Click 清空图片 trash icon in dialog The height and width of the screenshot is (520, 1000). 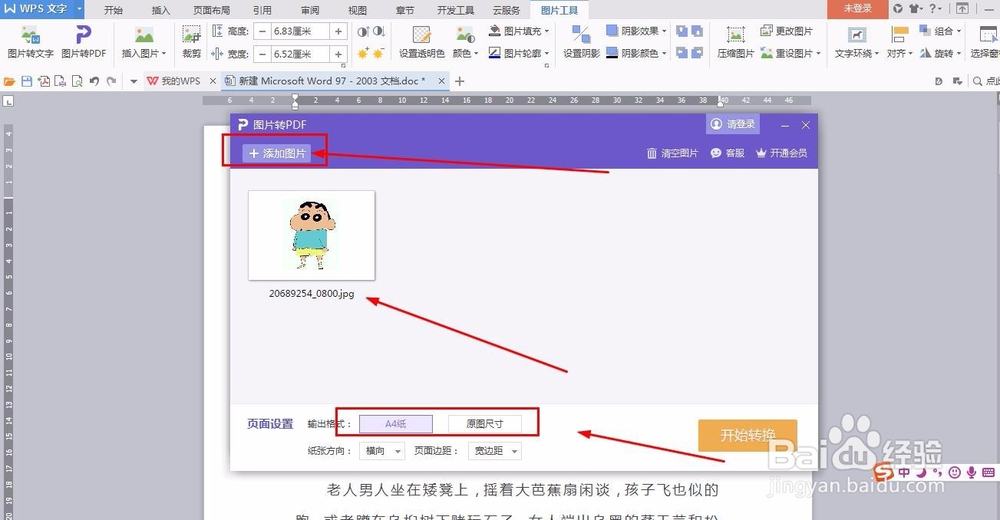(x=672, y=153)
